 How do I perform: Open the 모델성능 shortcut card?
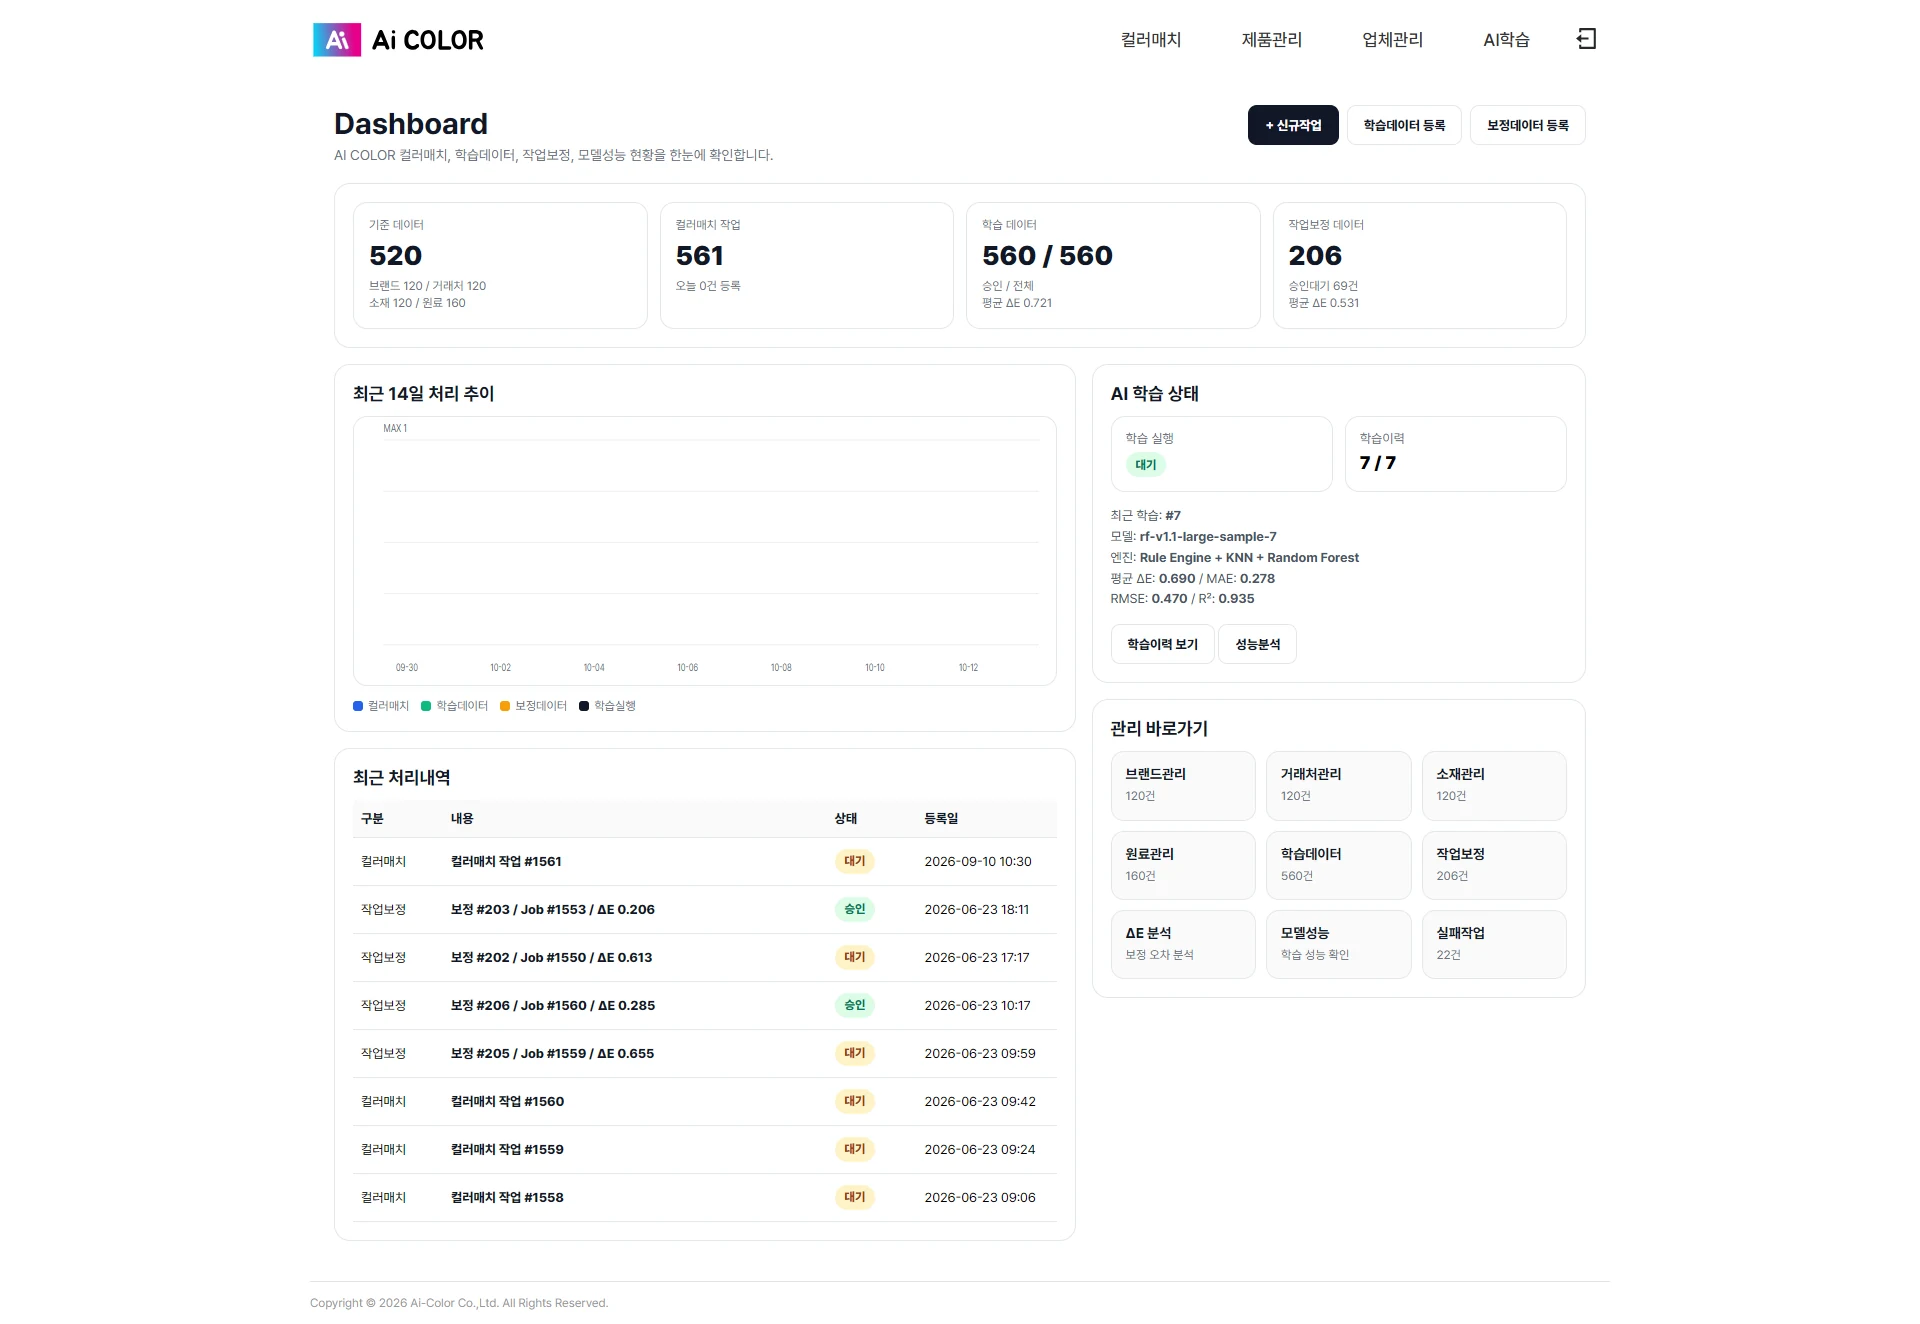point(1338,944)
